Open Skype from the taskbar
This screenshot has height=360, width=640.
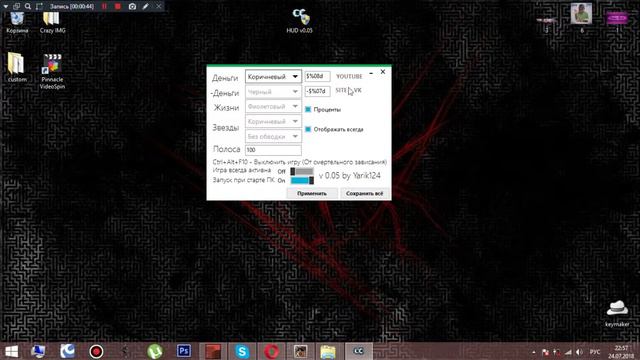242,351
